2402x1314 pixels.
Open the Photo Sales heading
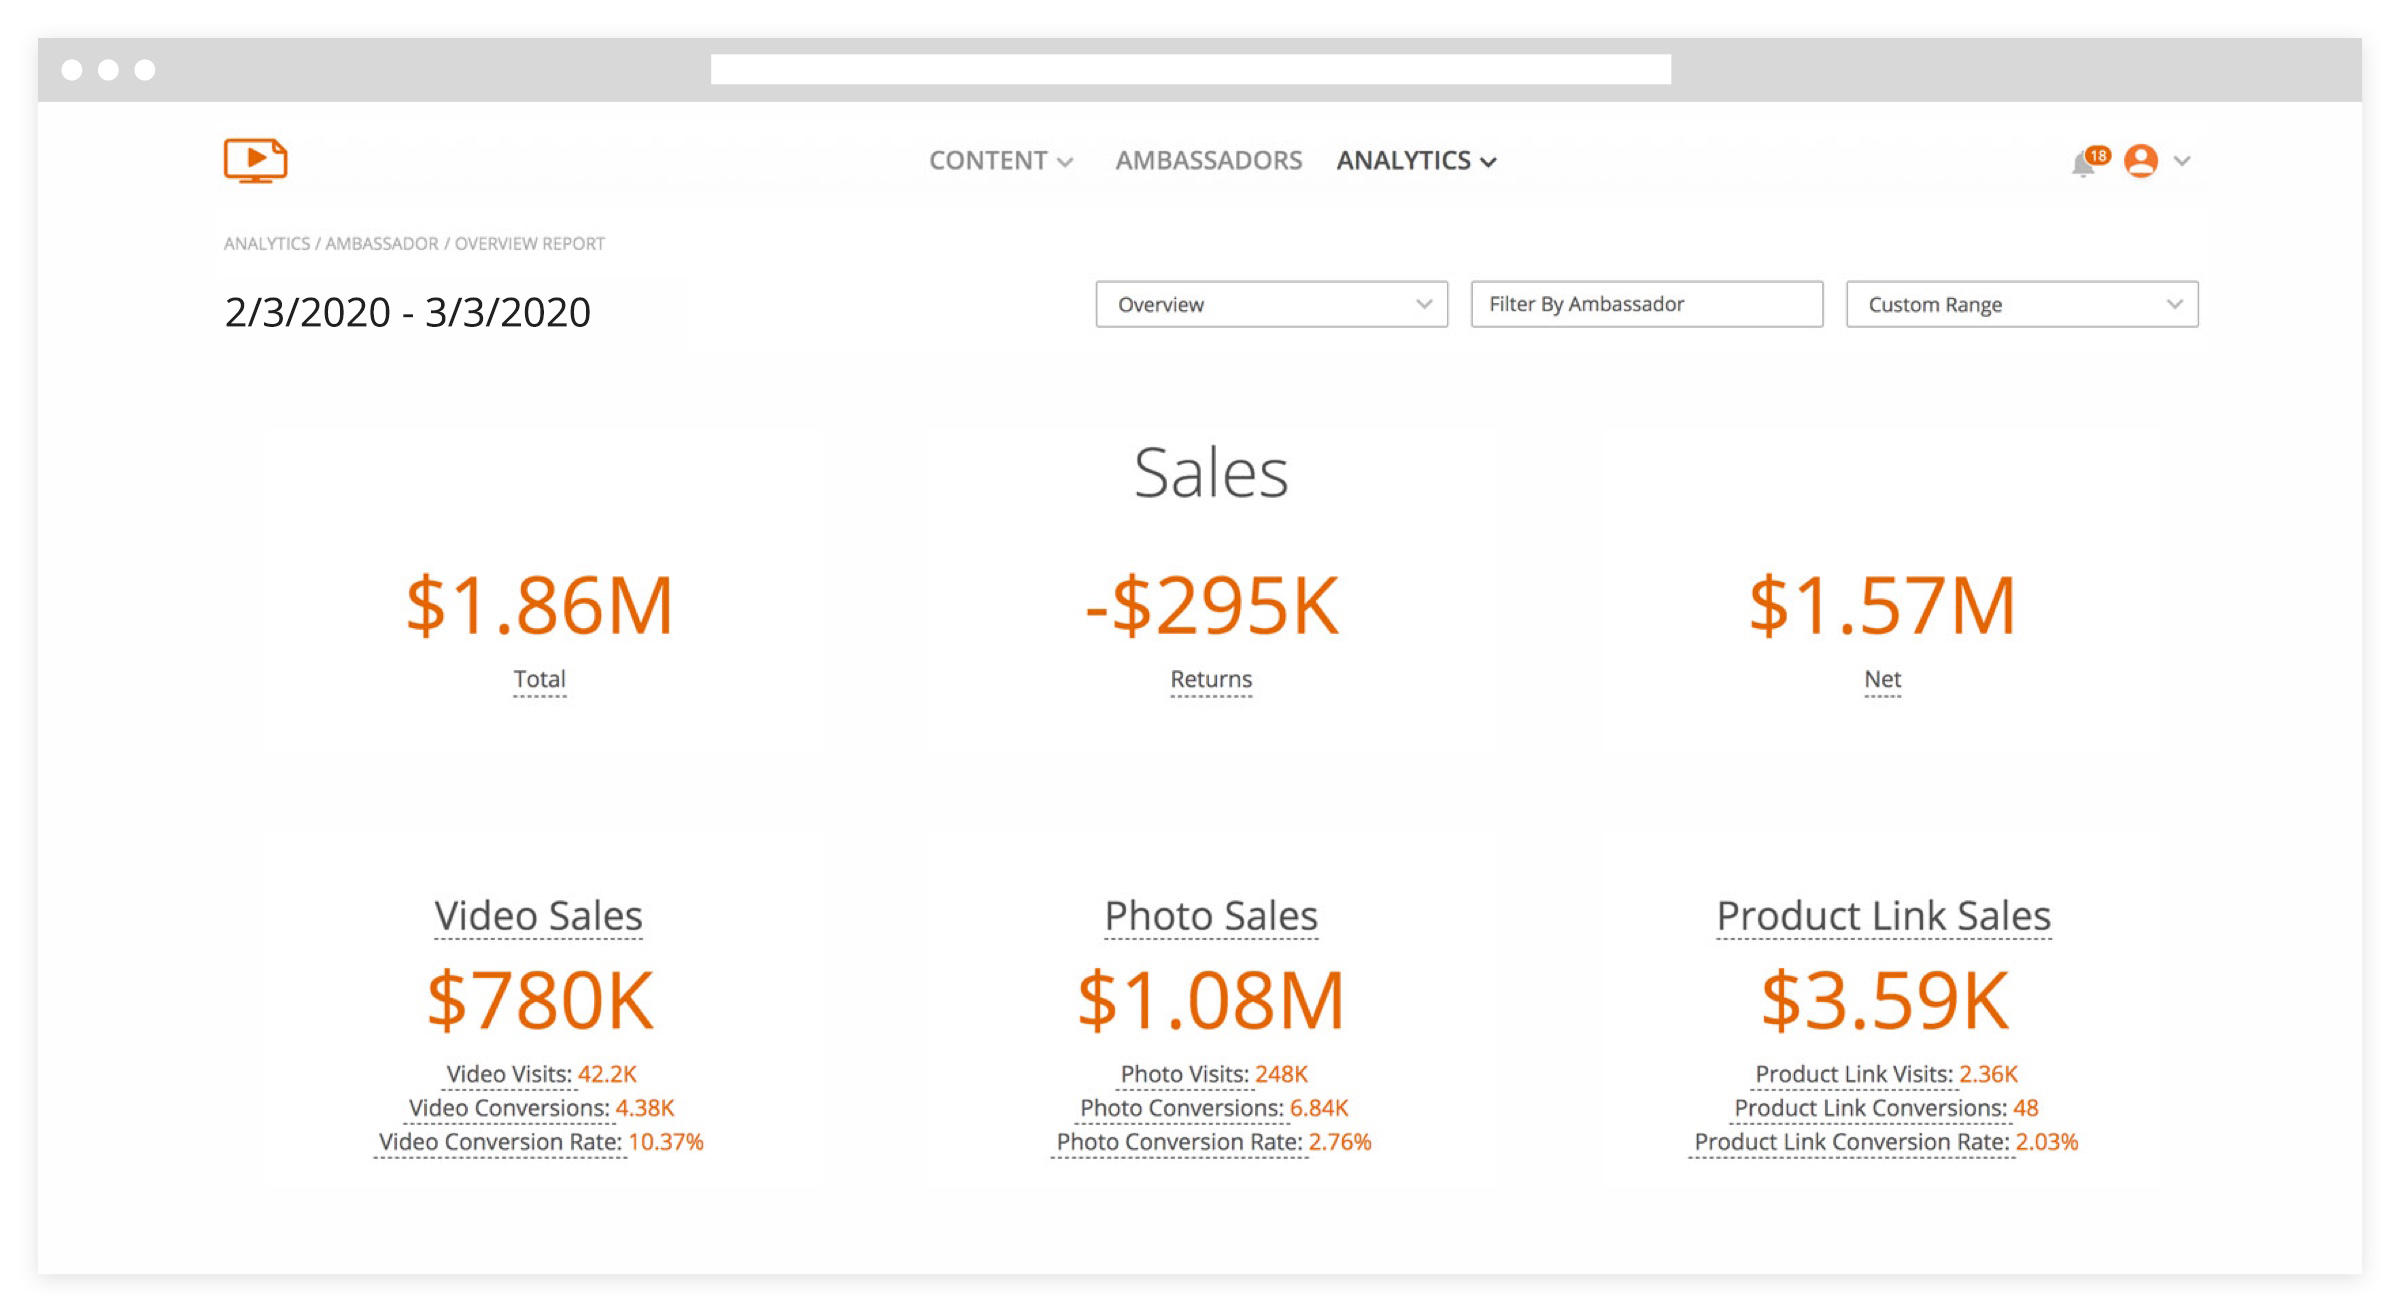click(1211, 916)
